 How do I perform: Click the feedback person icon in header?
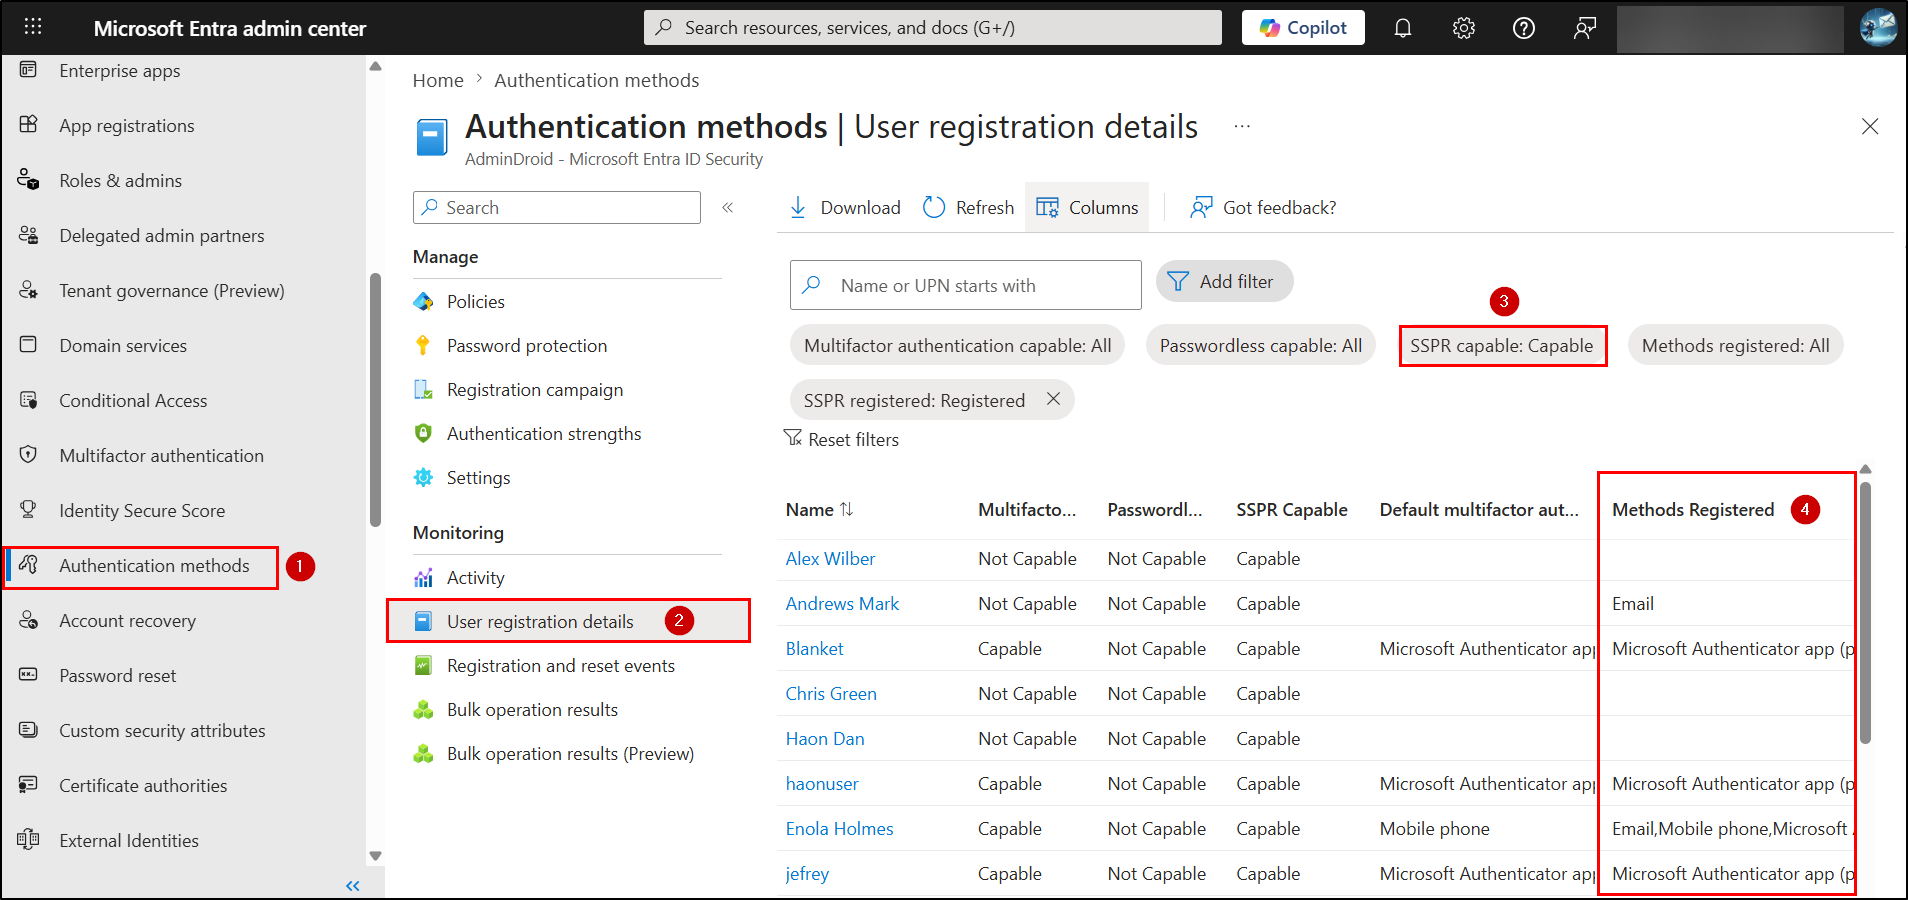click(x=1585, y=28)
